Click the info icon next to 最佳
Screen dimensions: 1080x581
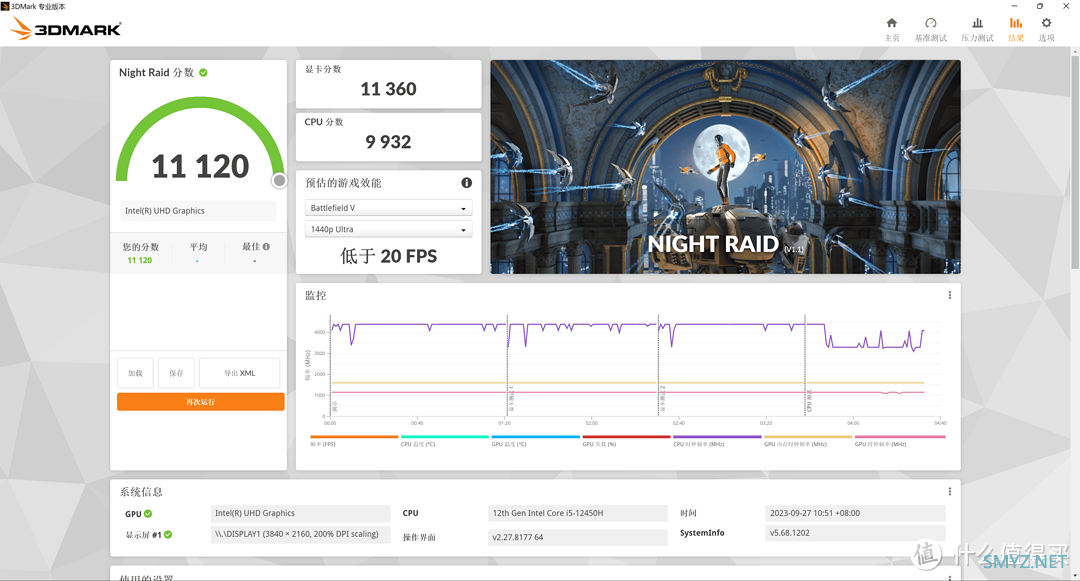tap(267, 246)
